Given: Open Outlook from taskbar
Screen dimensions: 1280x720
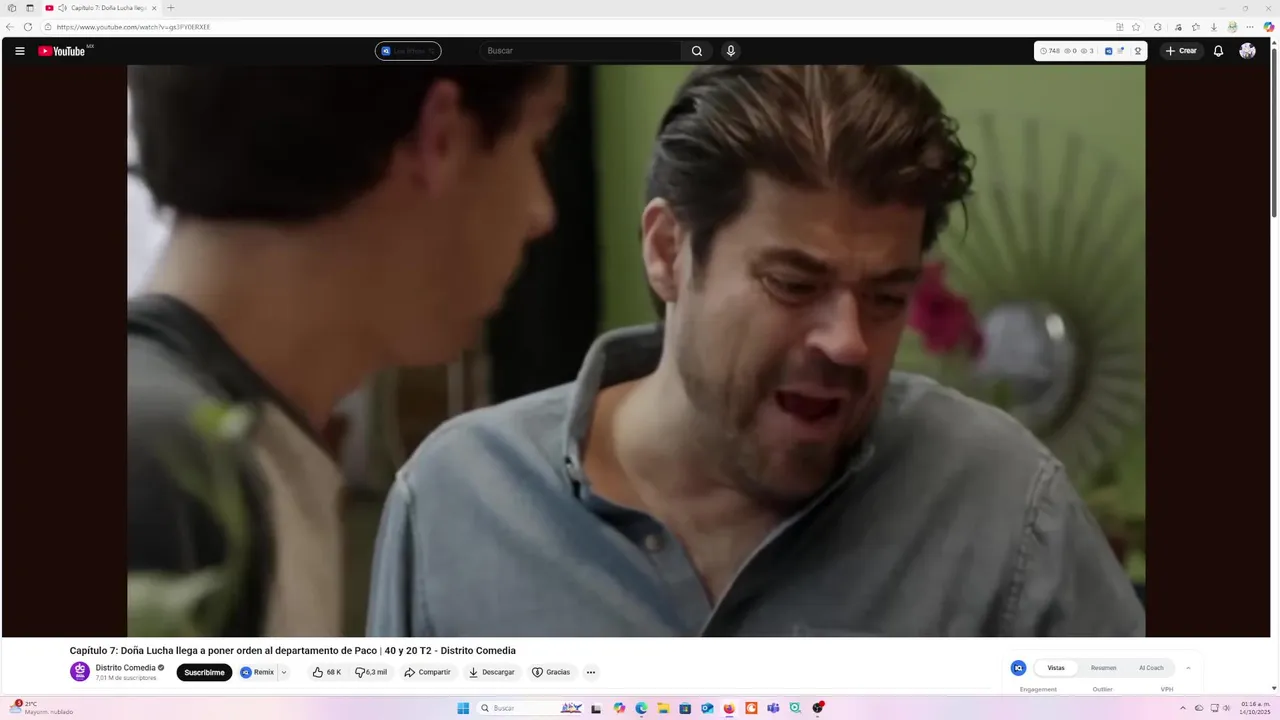Looking at the screenshot, I should [x=707, y=708].
